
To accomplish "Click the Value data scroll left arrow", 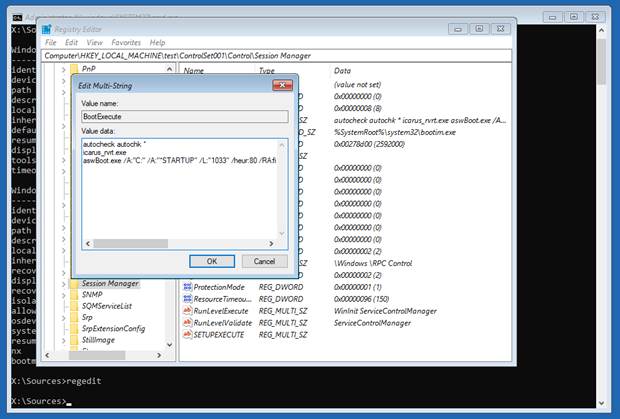I will click(x=88, y=243).
